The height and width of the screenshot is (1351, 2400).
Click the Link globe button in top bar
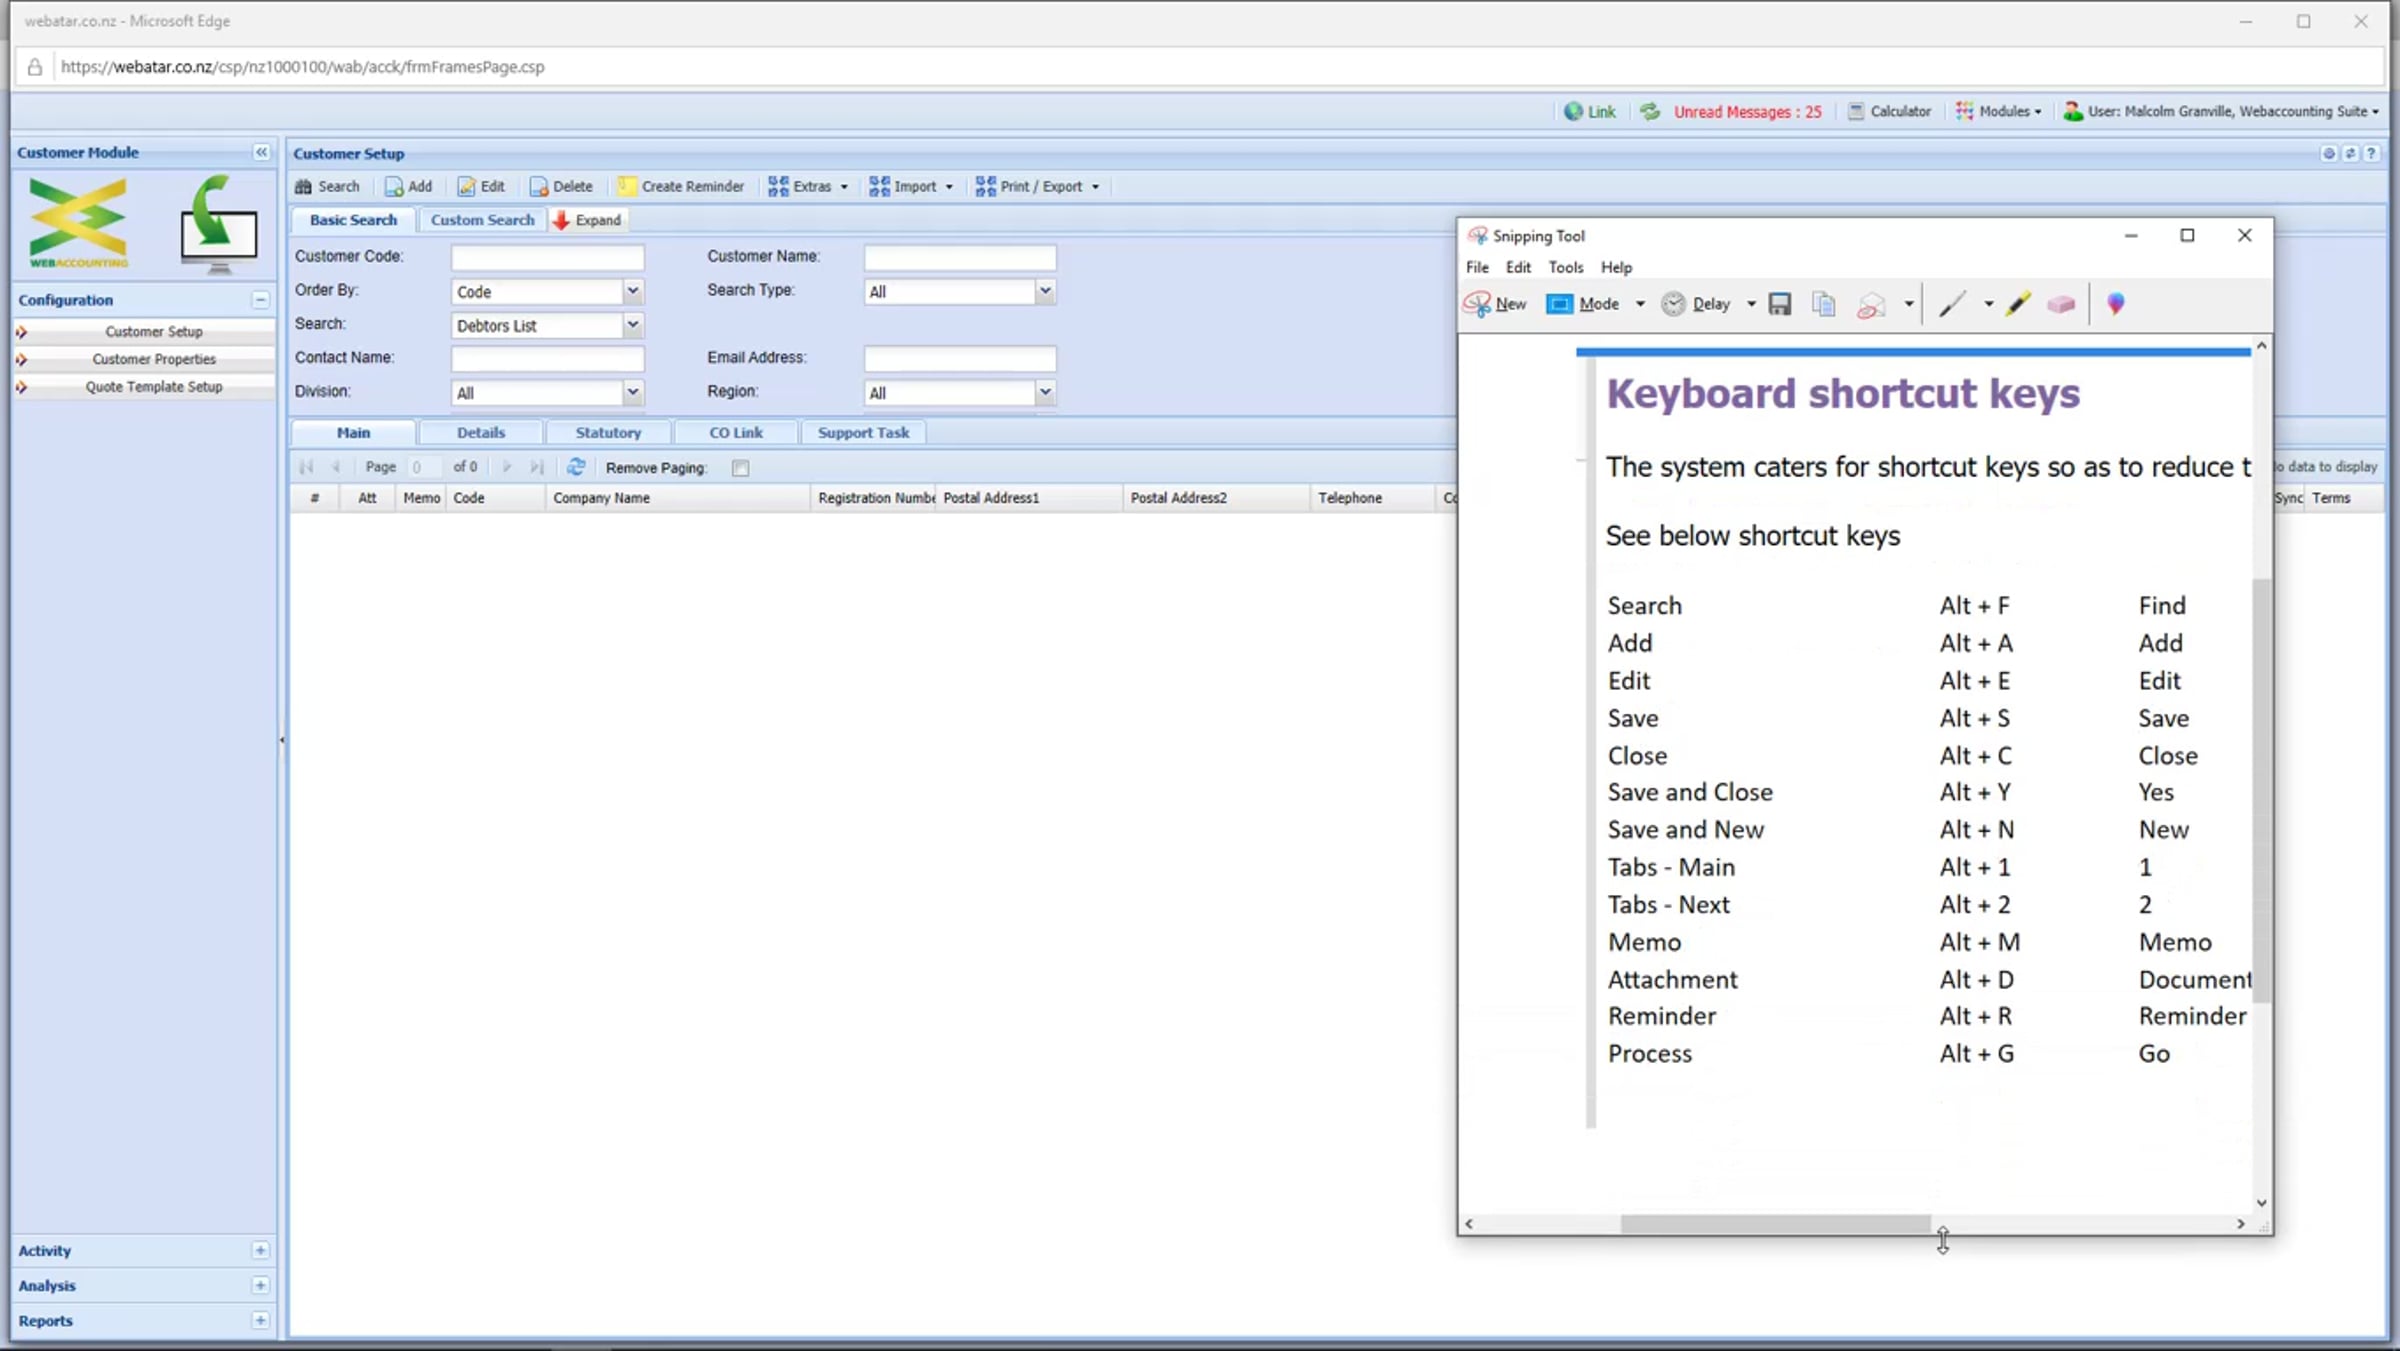1590,112
